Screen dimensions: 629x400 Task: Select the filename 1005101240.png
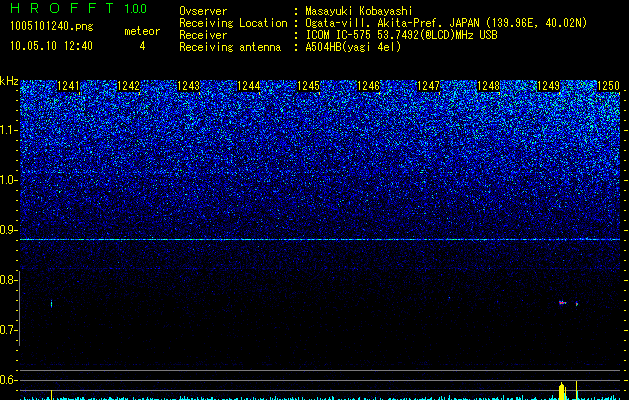click(52, 26)
